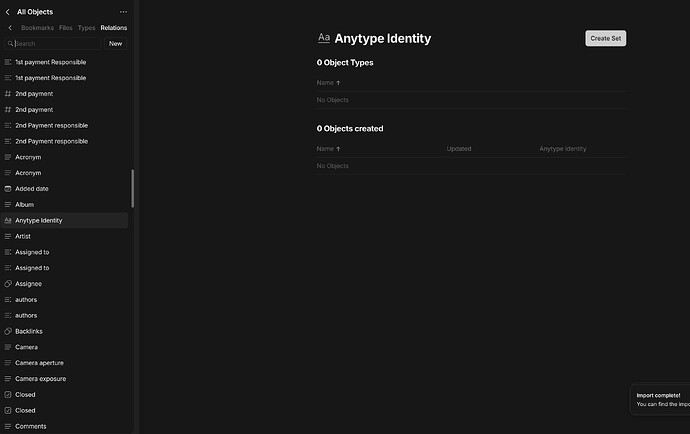Click the text icon next to Camera
This screenshot has width=690, height=434.
[7, 347]
